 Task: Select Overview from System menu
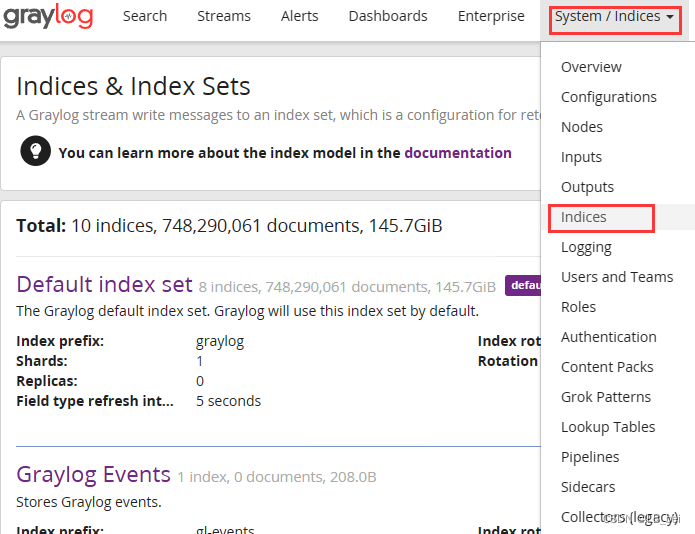[x=591, y=67]
